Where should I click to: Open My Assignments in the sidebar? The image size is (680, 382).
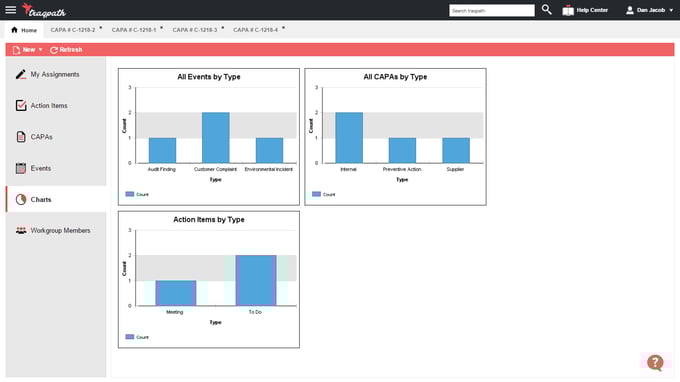pyautogui.click(x=56, y=75)
